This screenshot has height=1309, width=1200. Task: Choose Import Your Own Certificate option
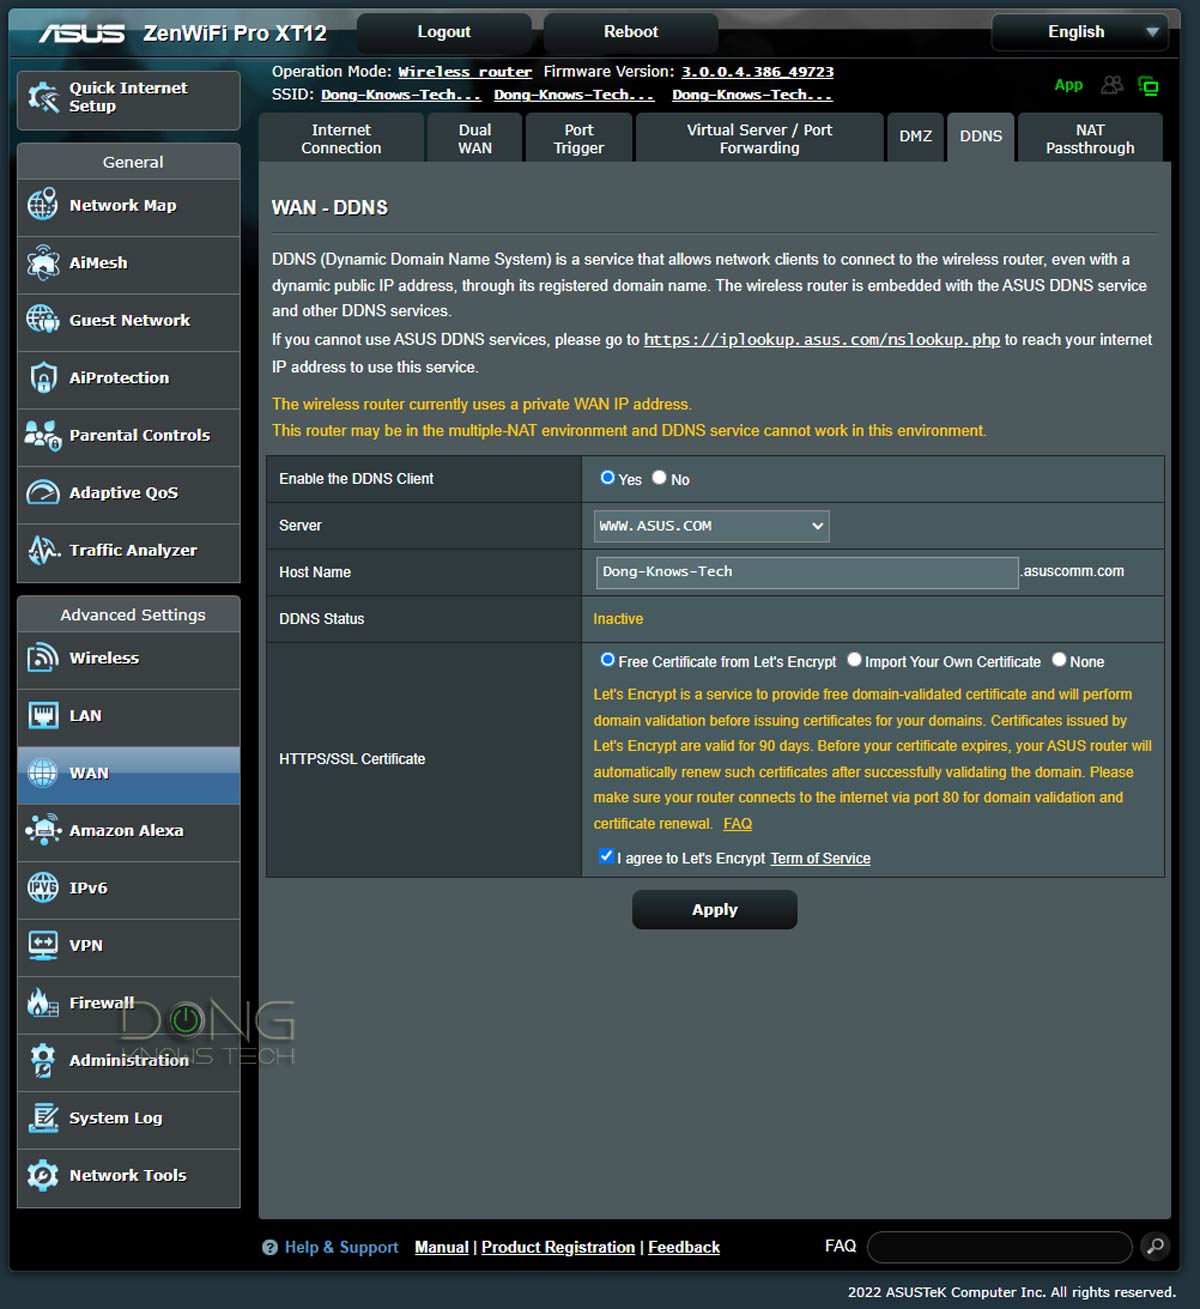pos(854,660)
